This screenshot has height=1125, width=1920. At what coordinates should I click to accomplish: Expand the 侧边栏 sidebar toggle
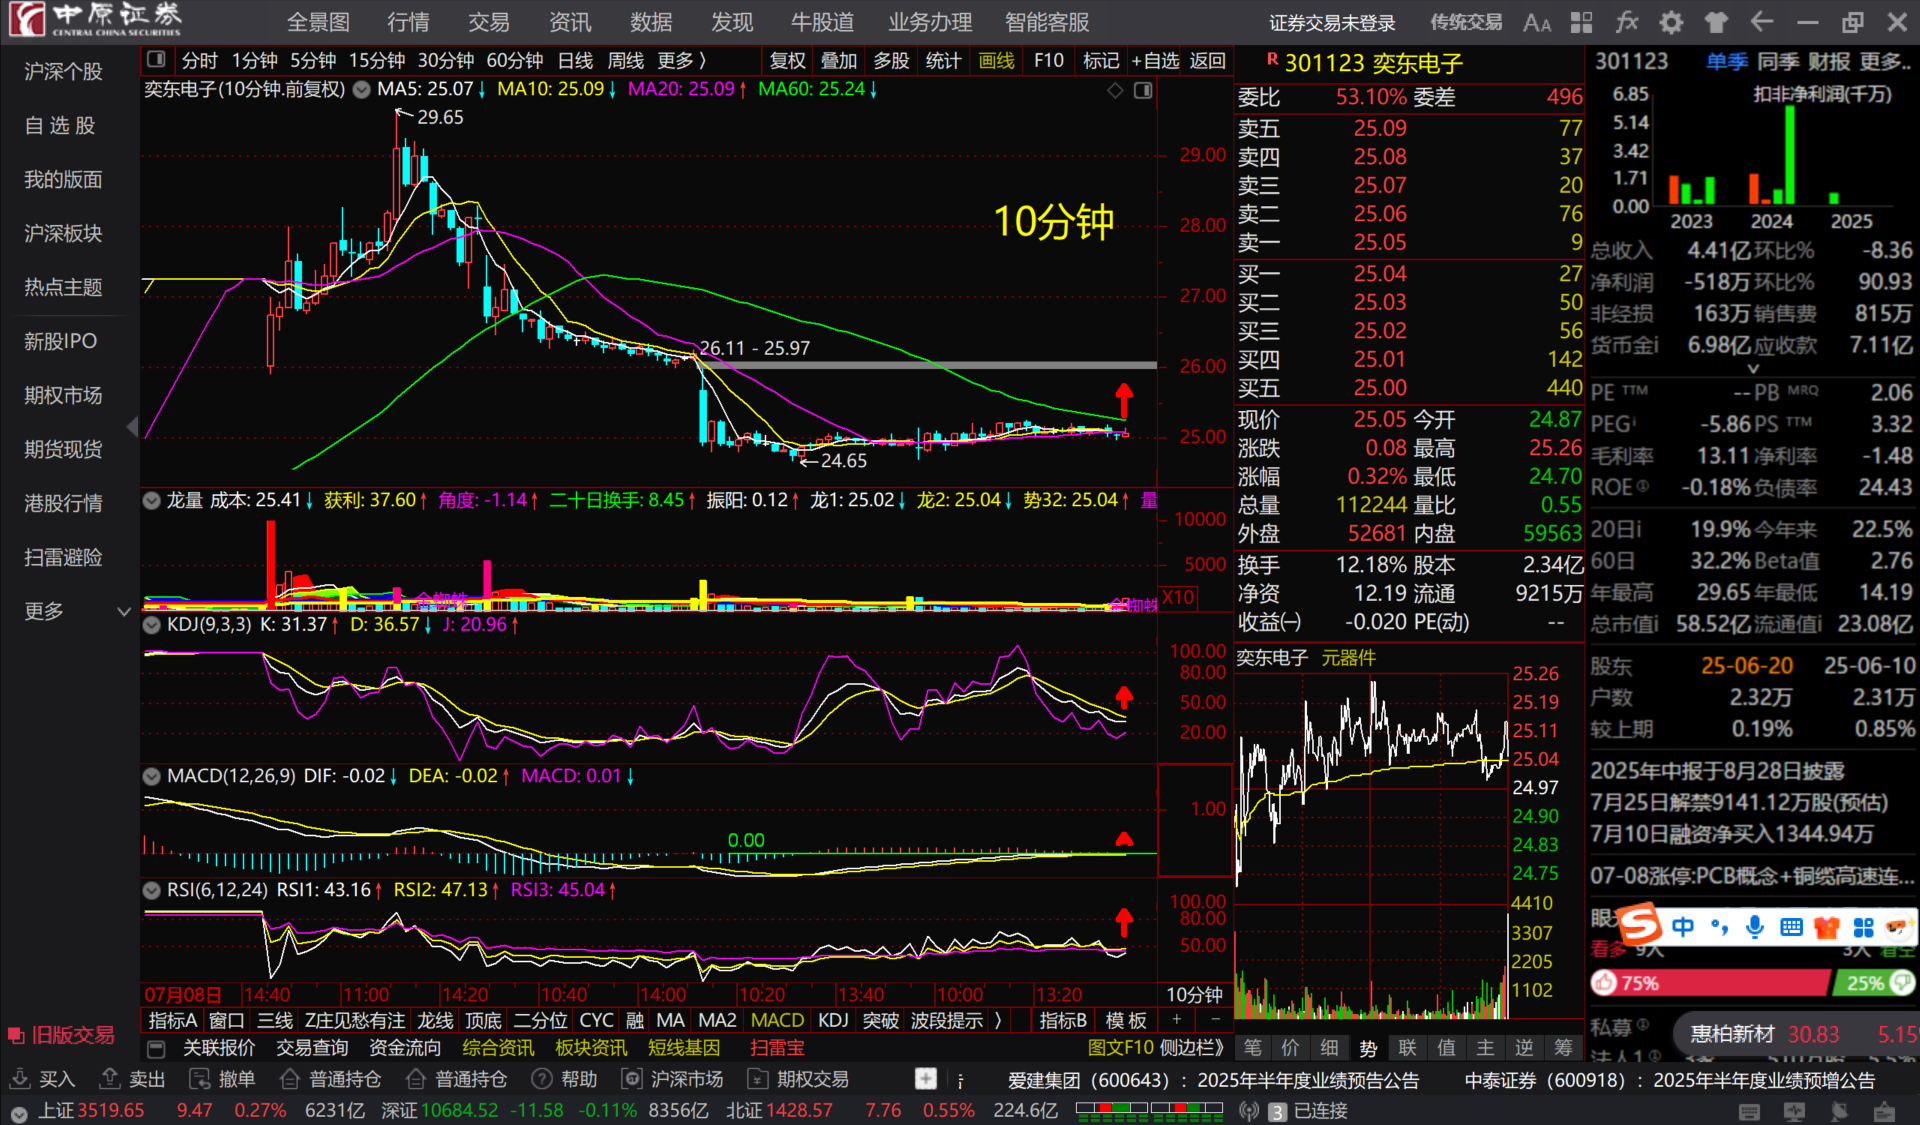pyautogui.click(x=1194, y=1048)
